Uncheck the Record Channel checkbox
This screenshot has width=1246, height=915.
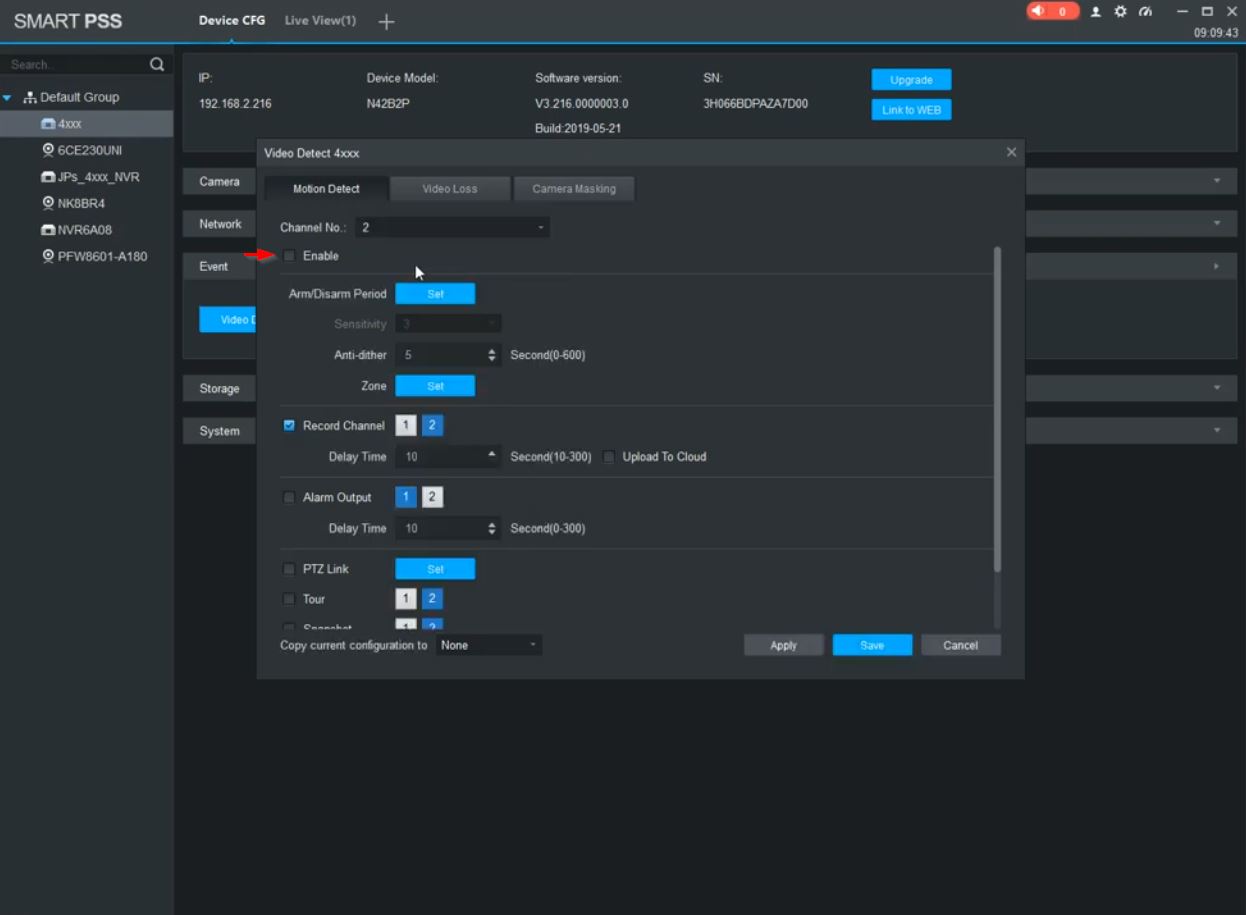tap(290, 426)
